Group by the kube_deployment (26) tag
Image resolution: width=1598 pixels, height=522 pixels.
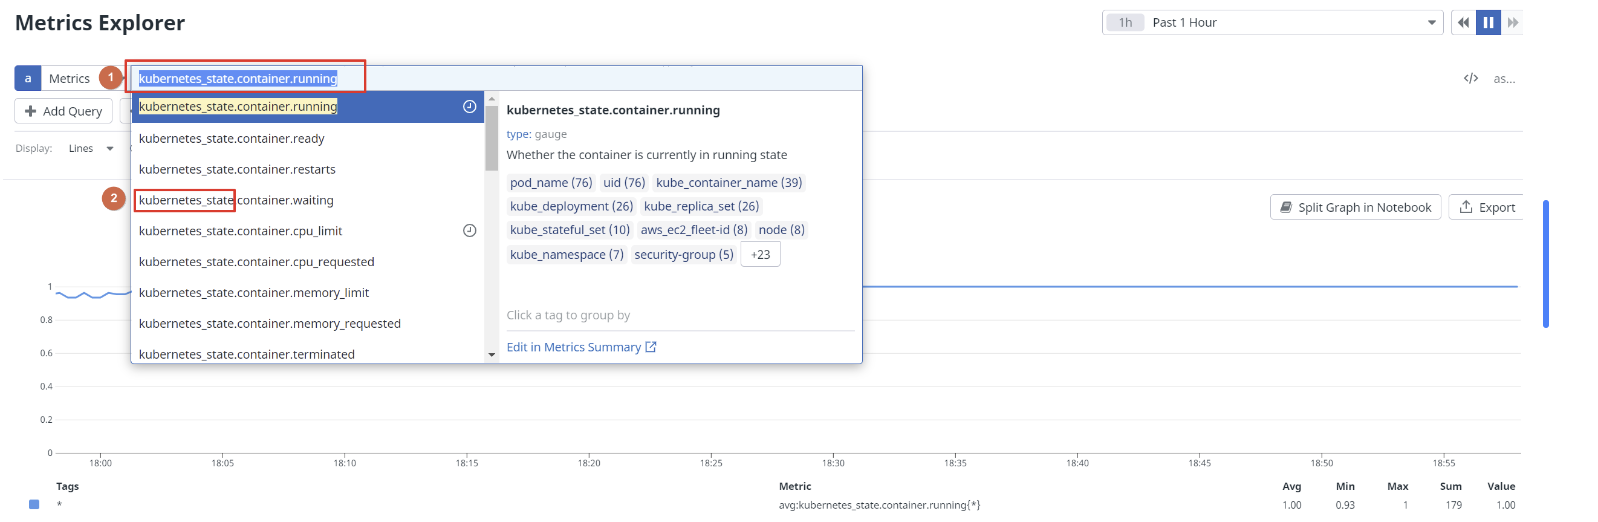[x=571, y=206]
